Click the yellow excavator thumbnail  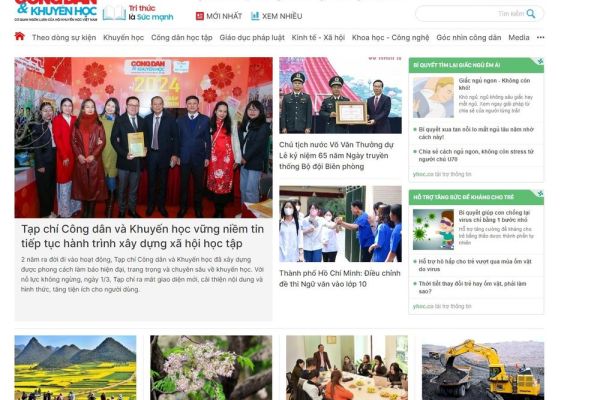pyautogui.click(x=483, y=367)
